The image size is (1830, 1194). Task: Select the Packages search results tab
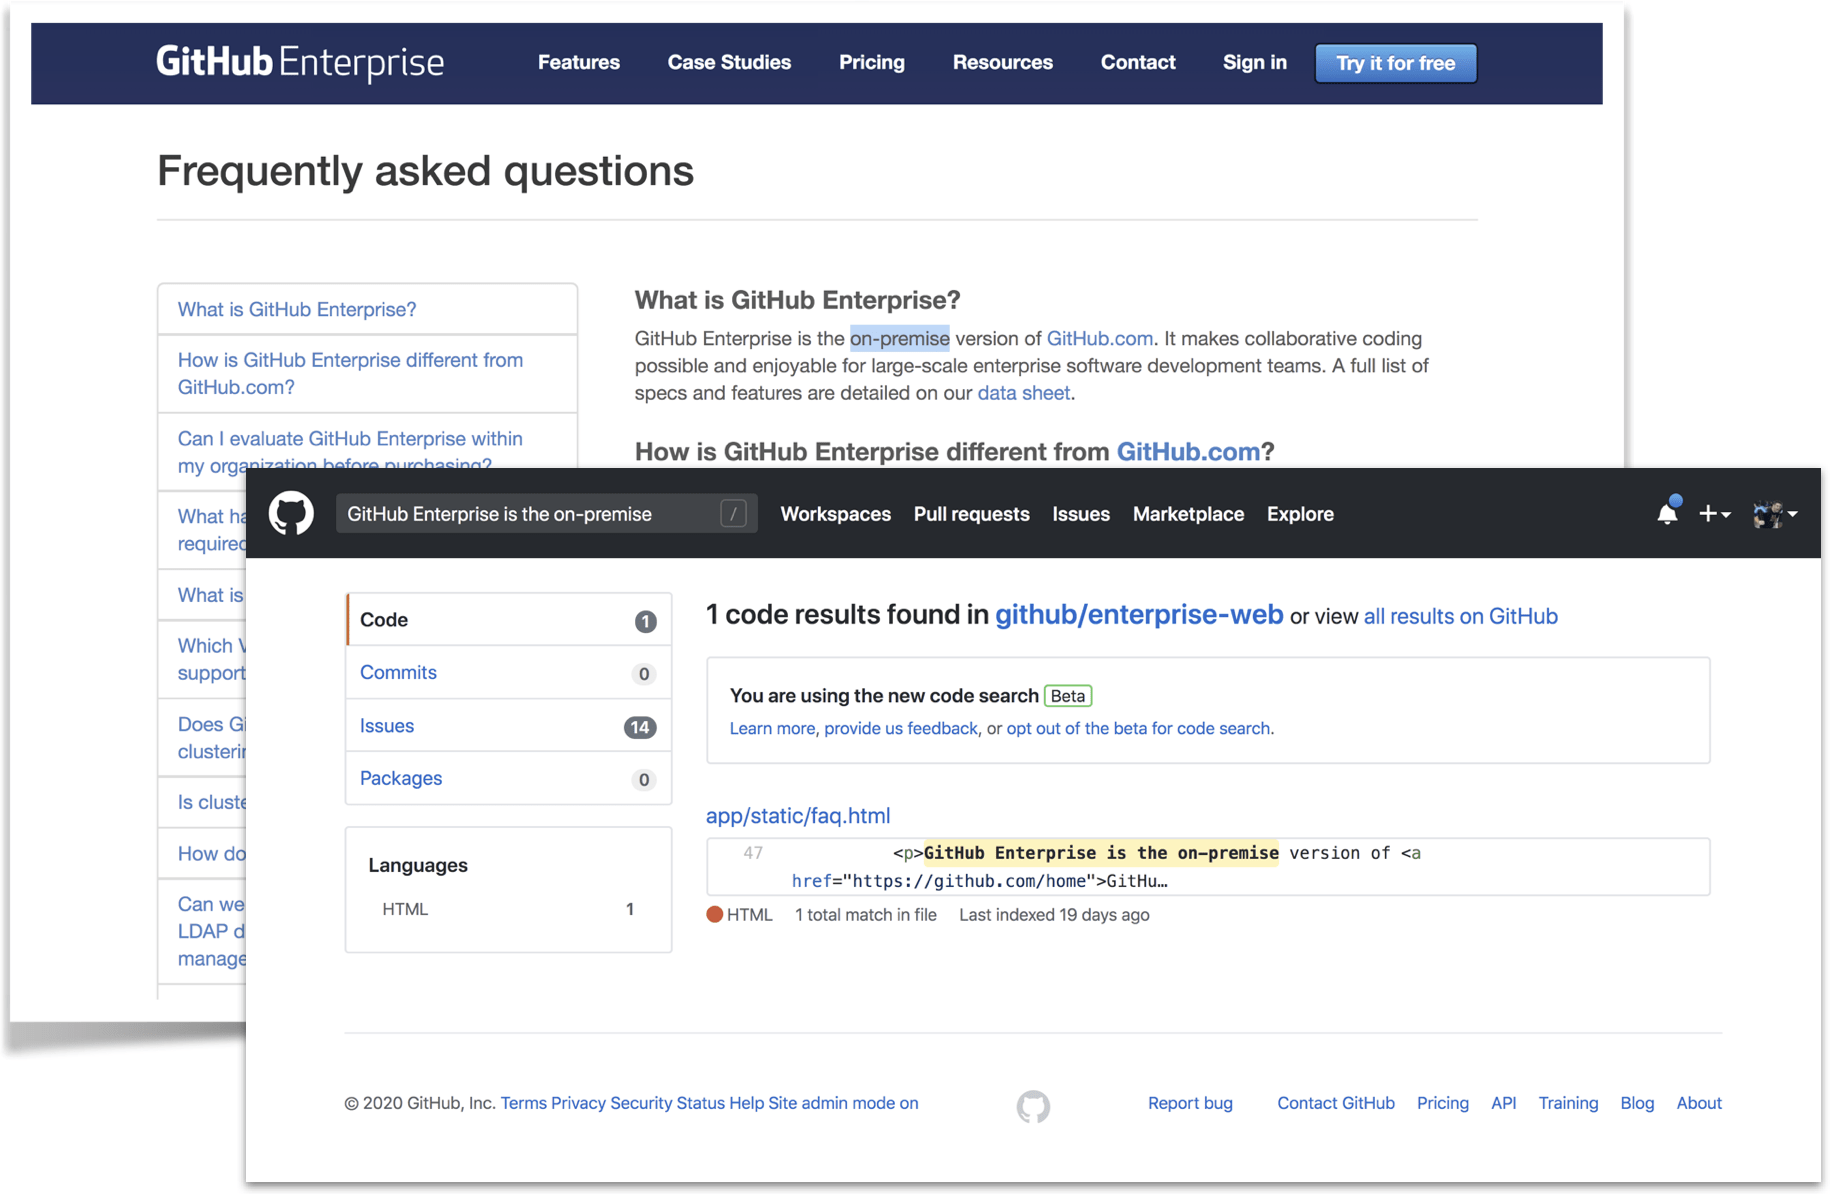coord(509,778)
